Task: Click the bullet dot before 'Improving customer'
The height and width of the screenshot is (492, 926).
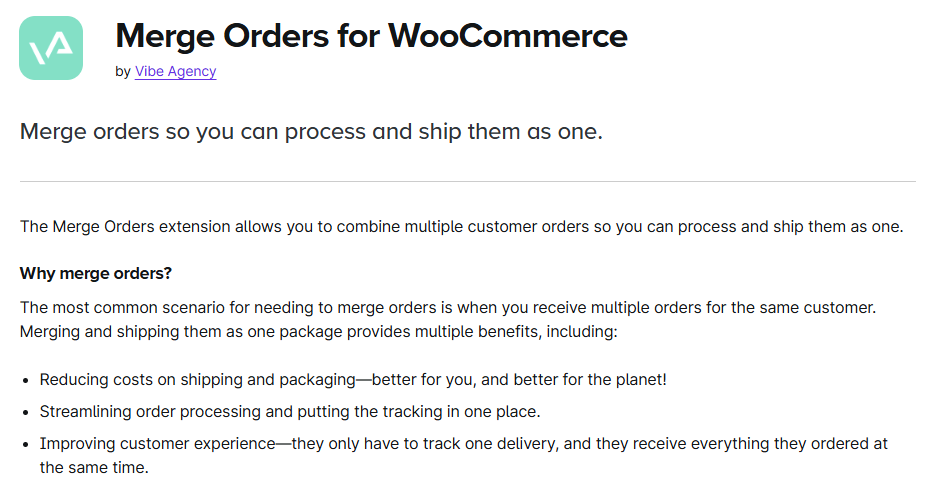Action: pyautogui.click(x=25, y=445)
